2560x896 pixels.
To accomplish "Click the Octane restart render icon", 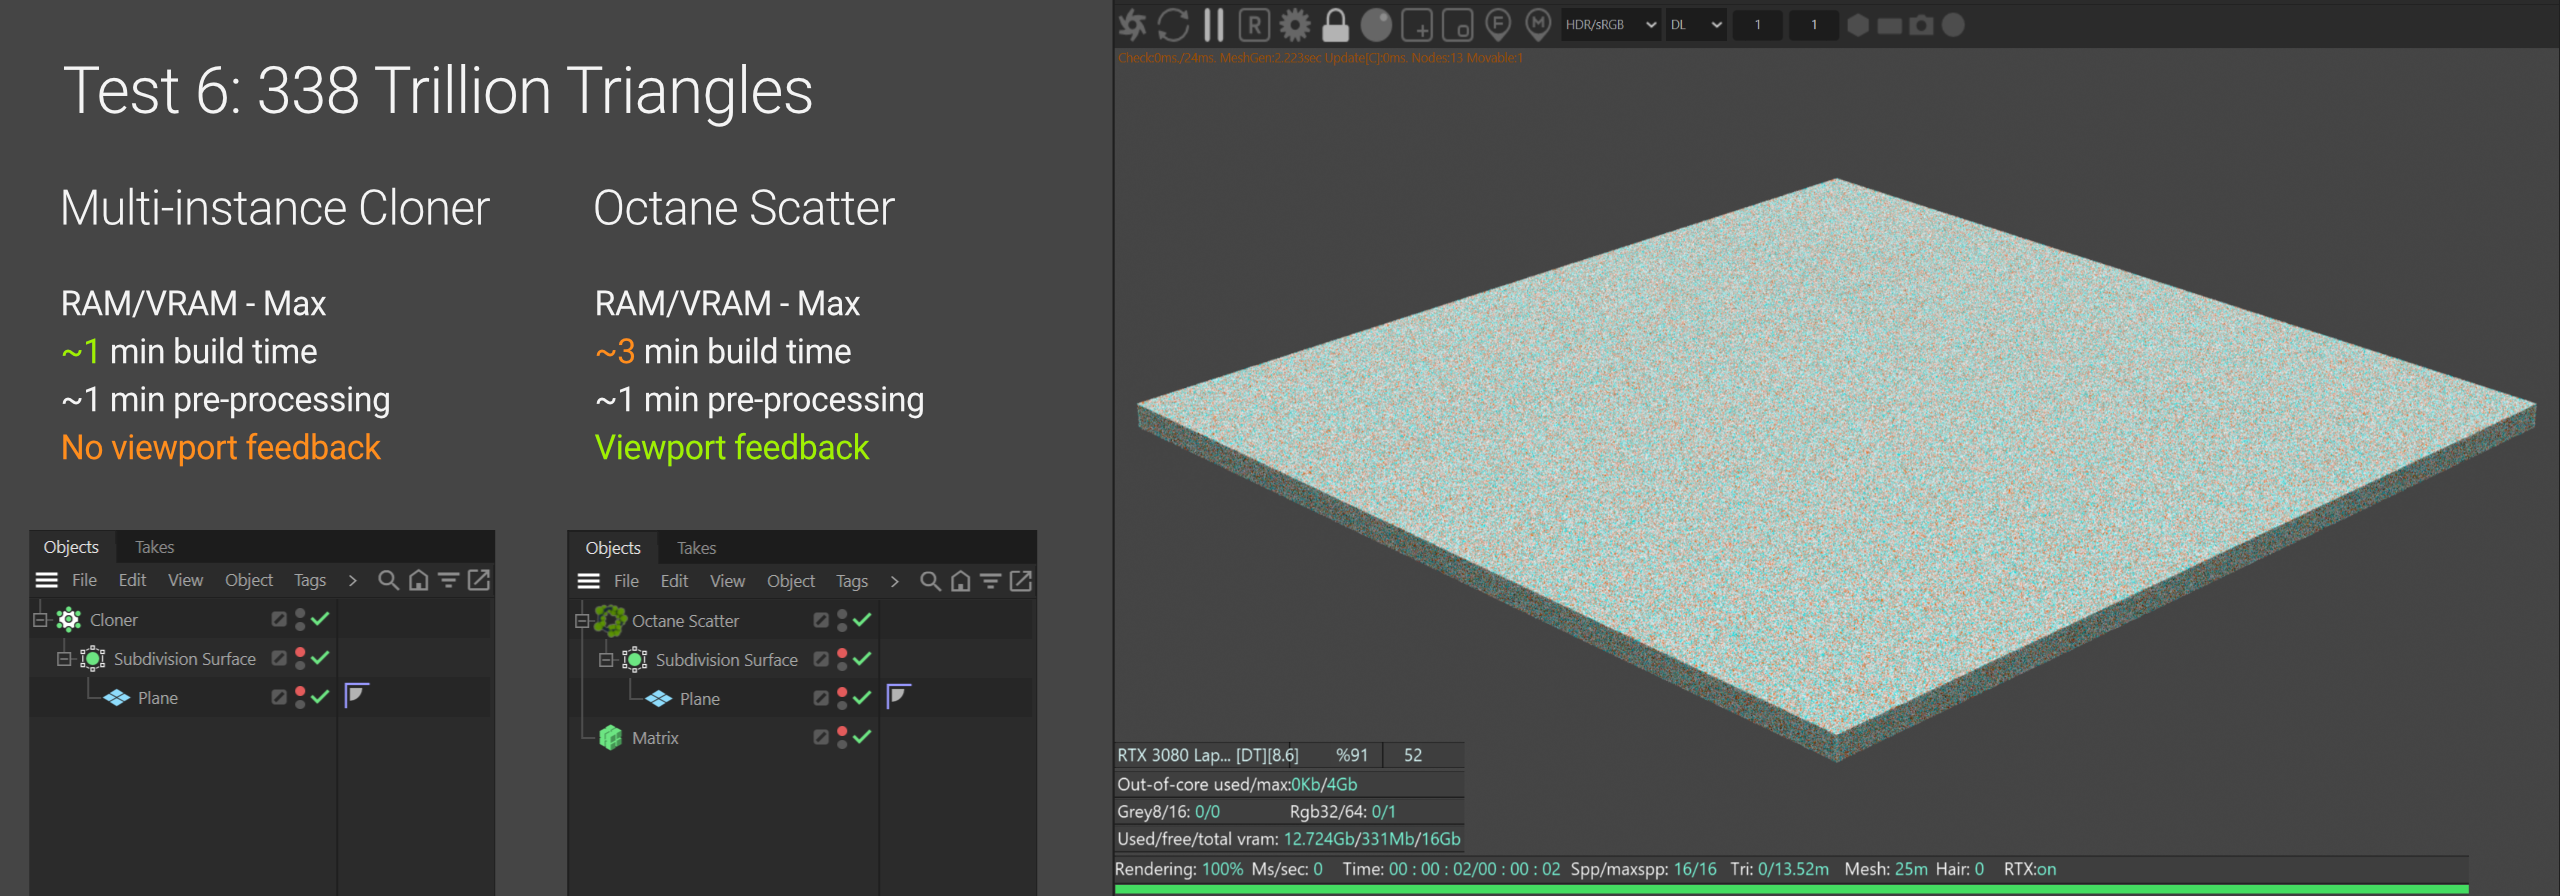I will 1172,25.
